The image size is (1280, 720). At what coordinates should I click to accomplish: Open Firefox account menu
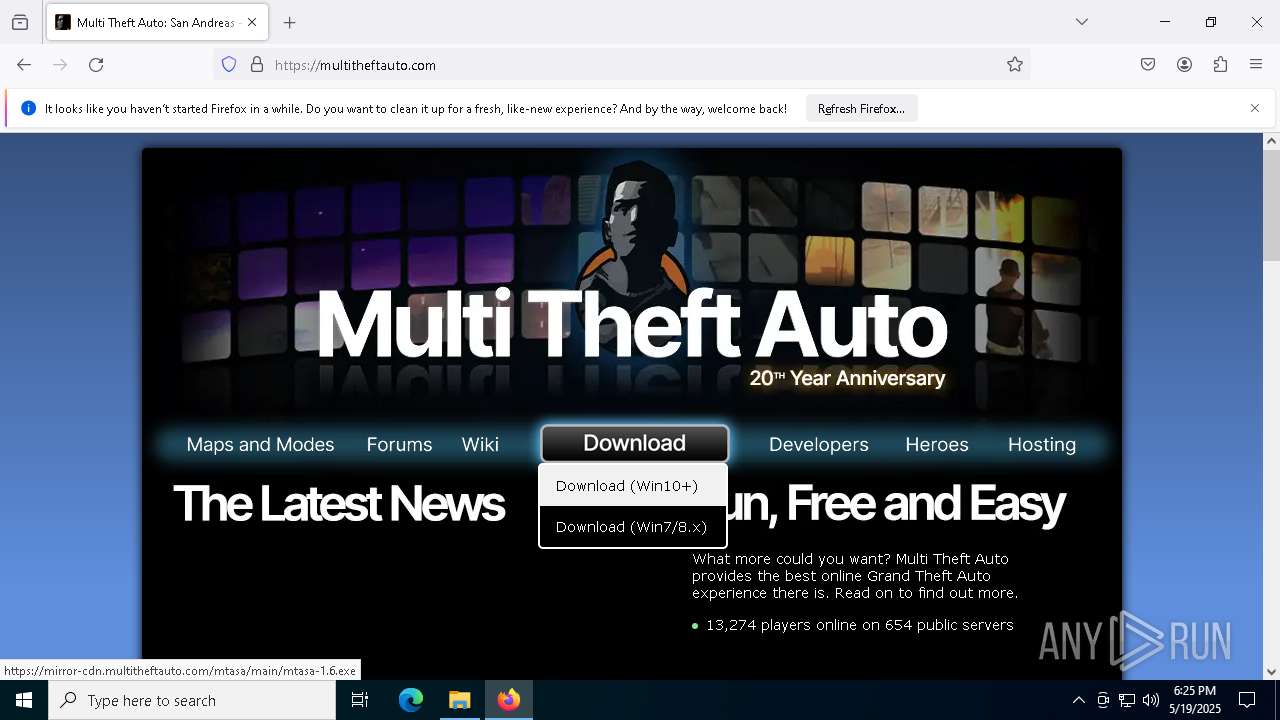click(1184, 65)
